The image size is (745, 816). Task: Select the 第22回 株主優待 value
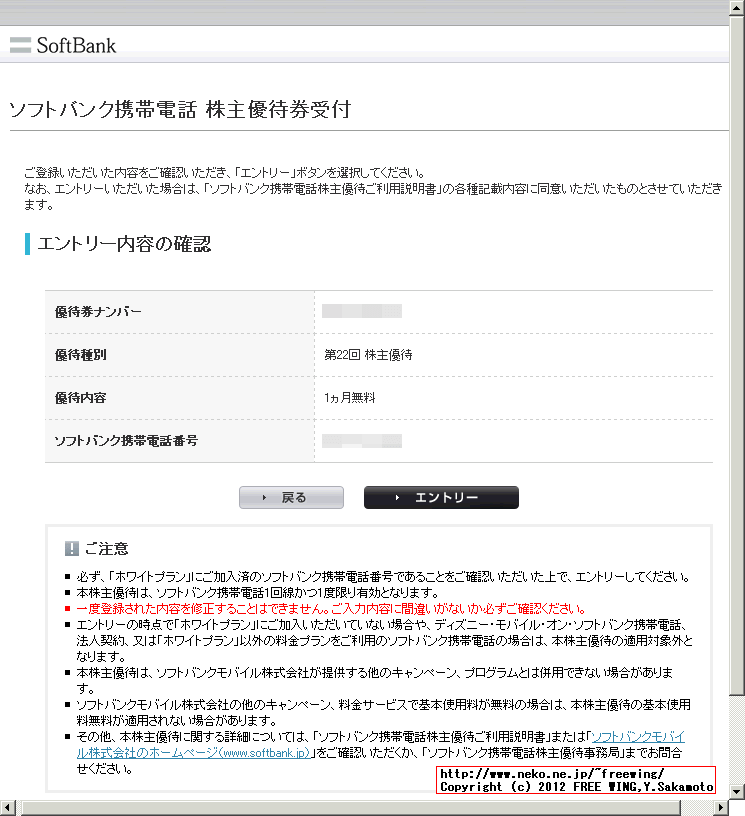[x=368, y=355]
